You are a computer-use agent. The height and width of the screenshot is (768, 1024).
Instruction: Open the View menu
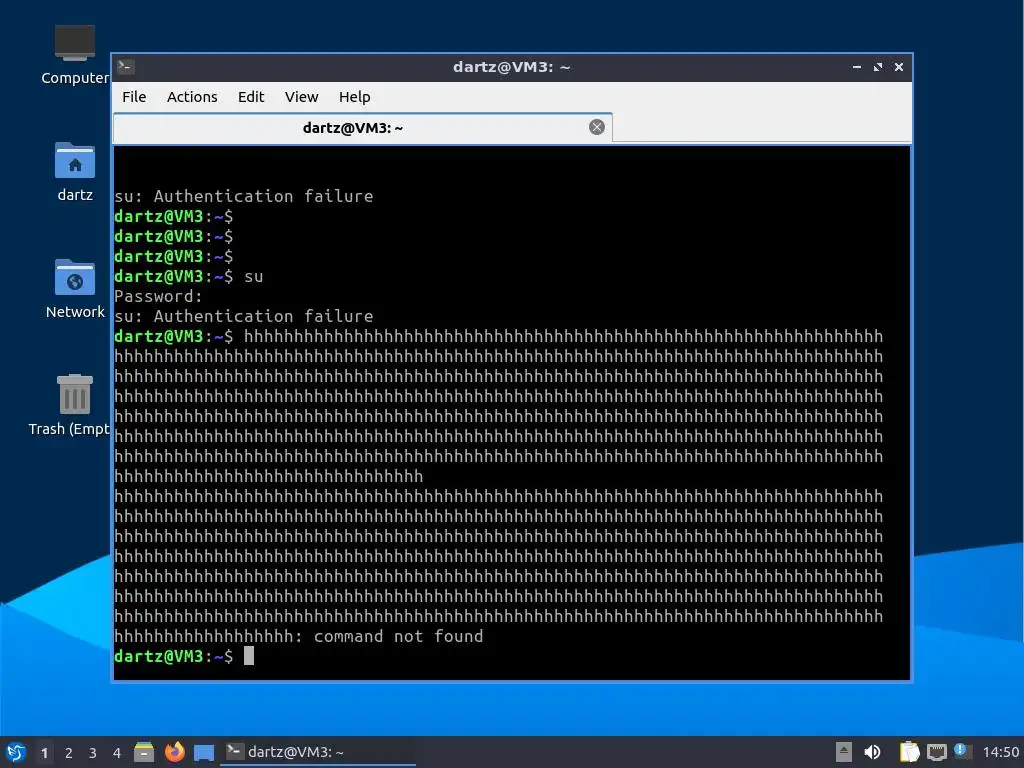coord(301,97)
